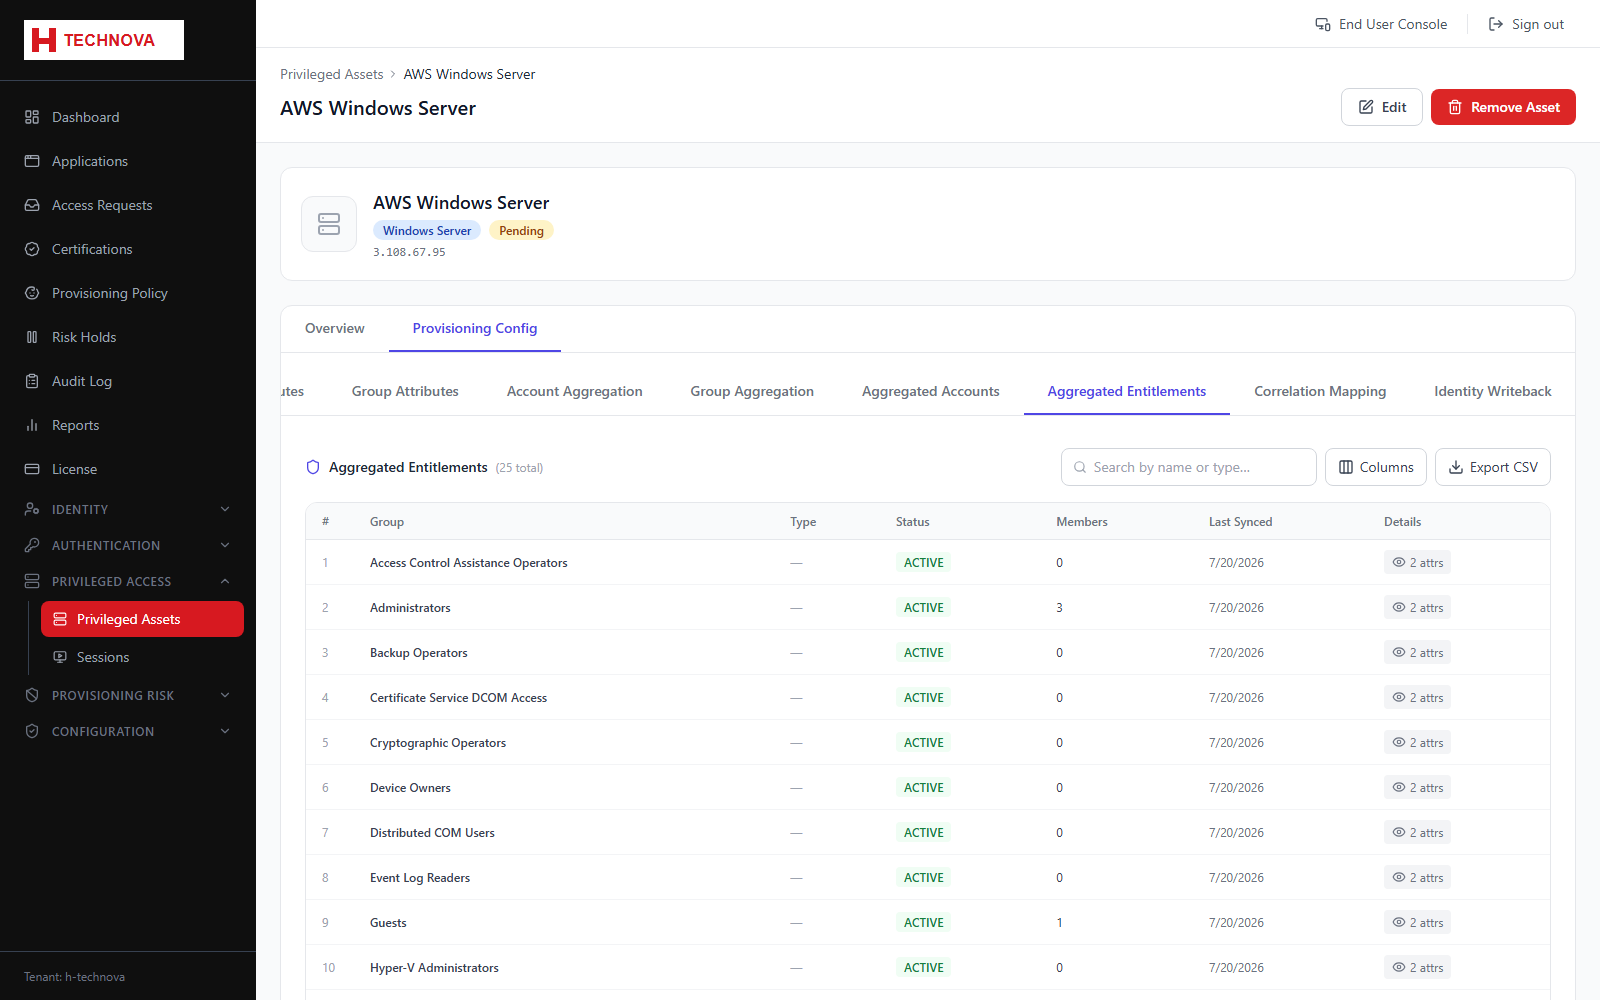Select the Guests group row name
The image size is (1600, 1000).
pos(388,923)
